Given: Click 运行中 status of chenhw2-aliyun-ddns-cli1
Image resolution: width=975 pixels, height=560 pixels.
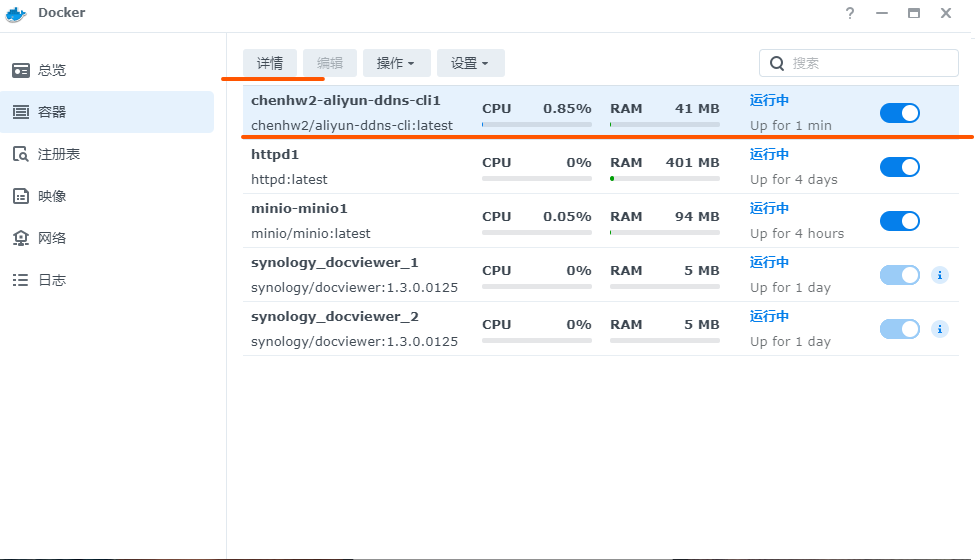Looking at the screenshot, I should click(769, 100).
